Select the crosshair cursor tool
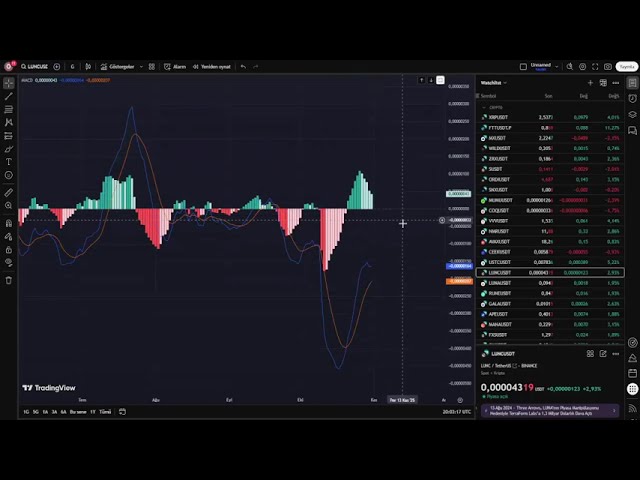Viewport: 640px width, 480px height. [x=9, y=83]
